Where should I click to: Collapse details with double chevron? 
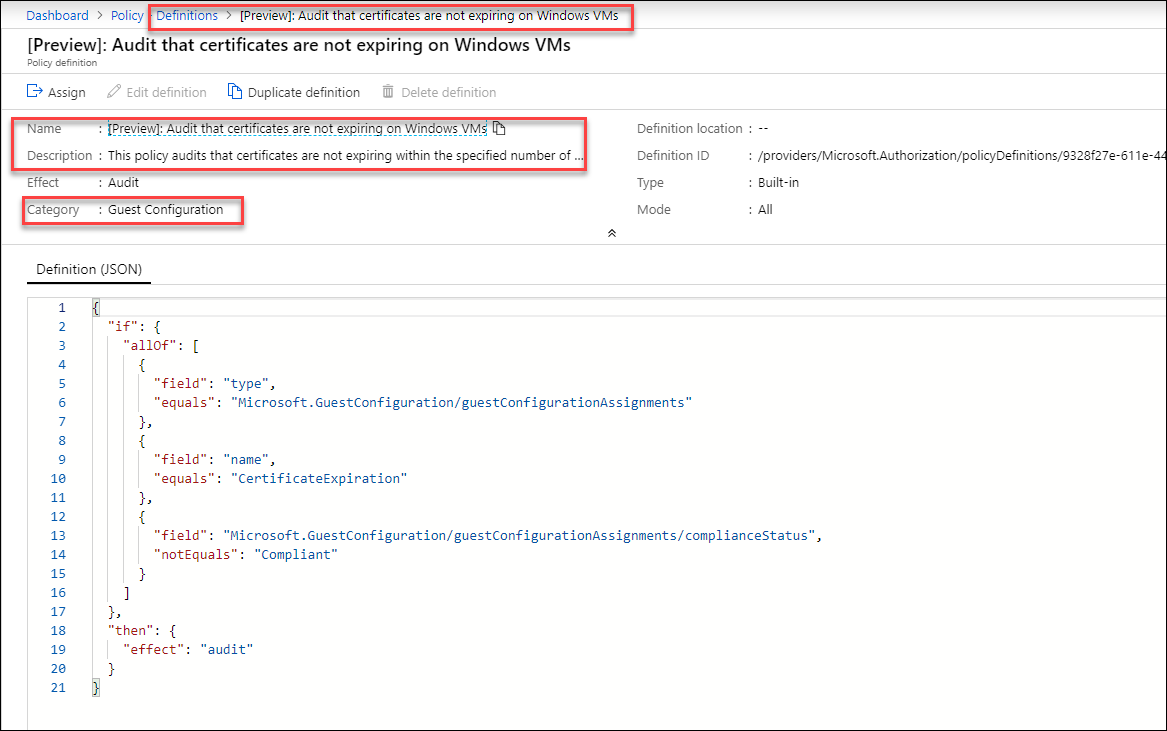point(612,233)
